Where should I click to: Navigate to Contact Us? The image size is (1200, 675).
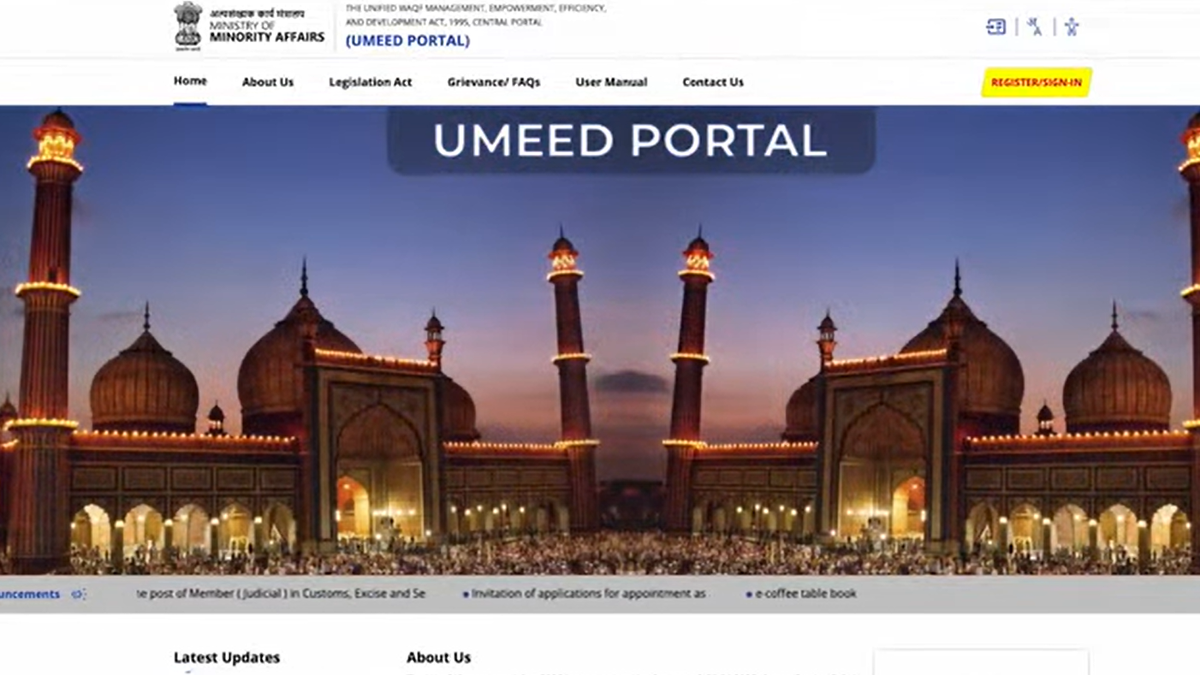point(713,82)
